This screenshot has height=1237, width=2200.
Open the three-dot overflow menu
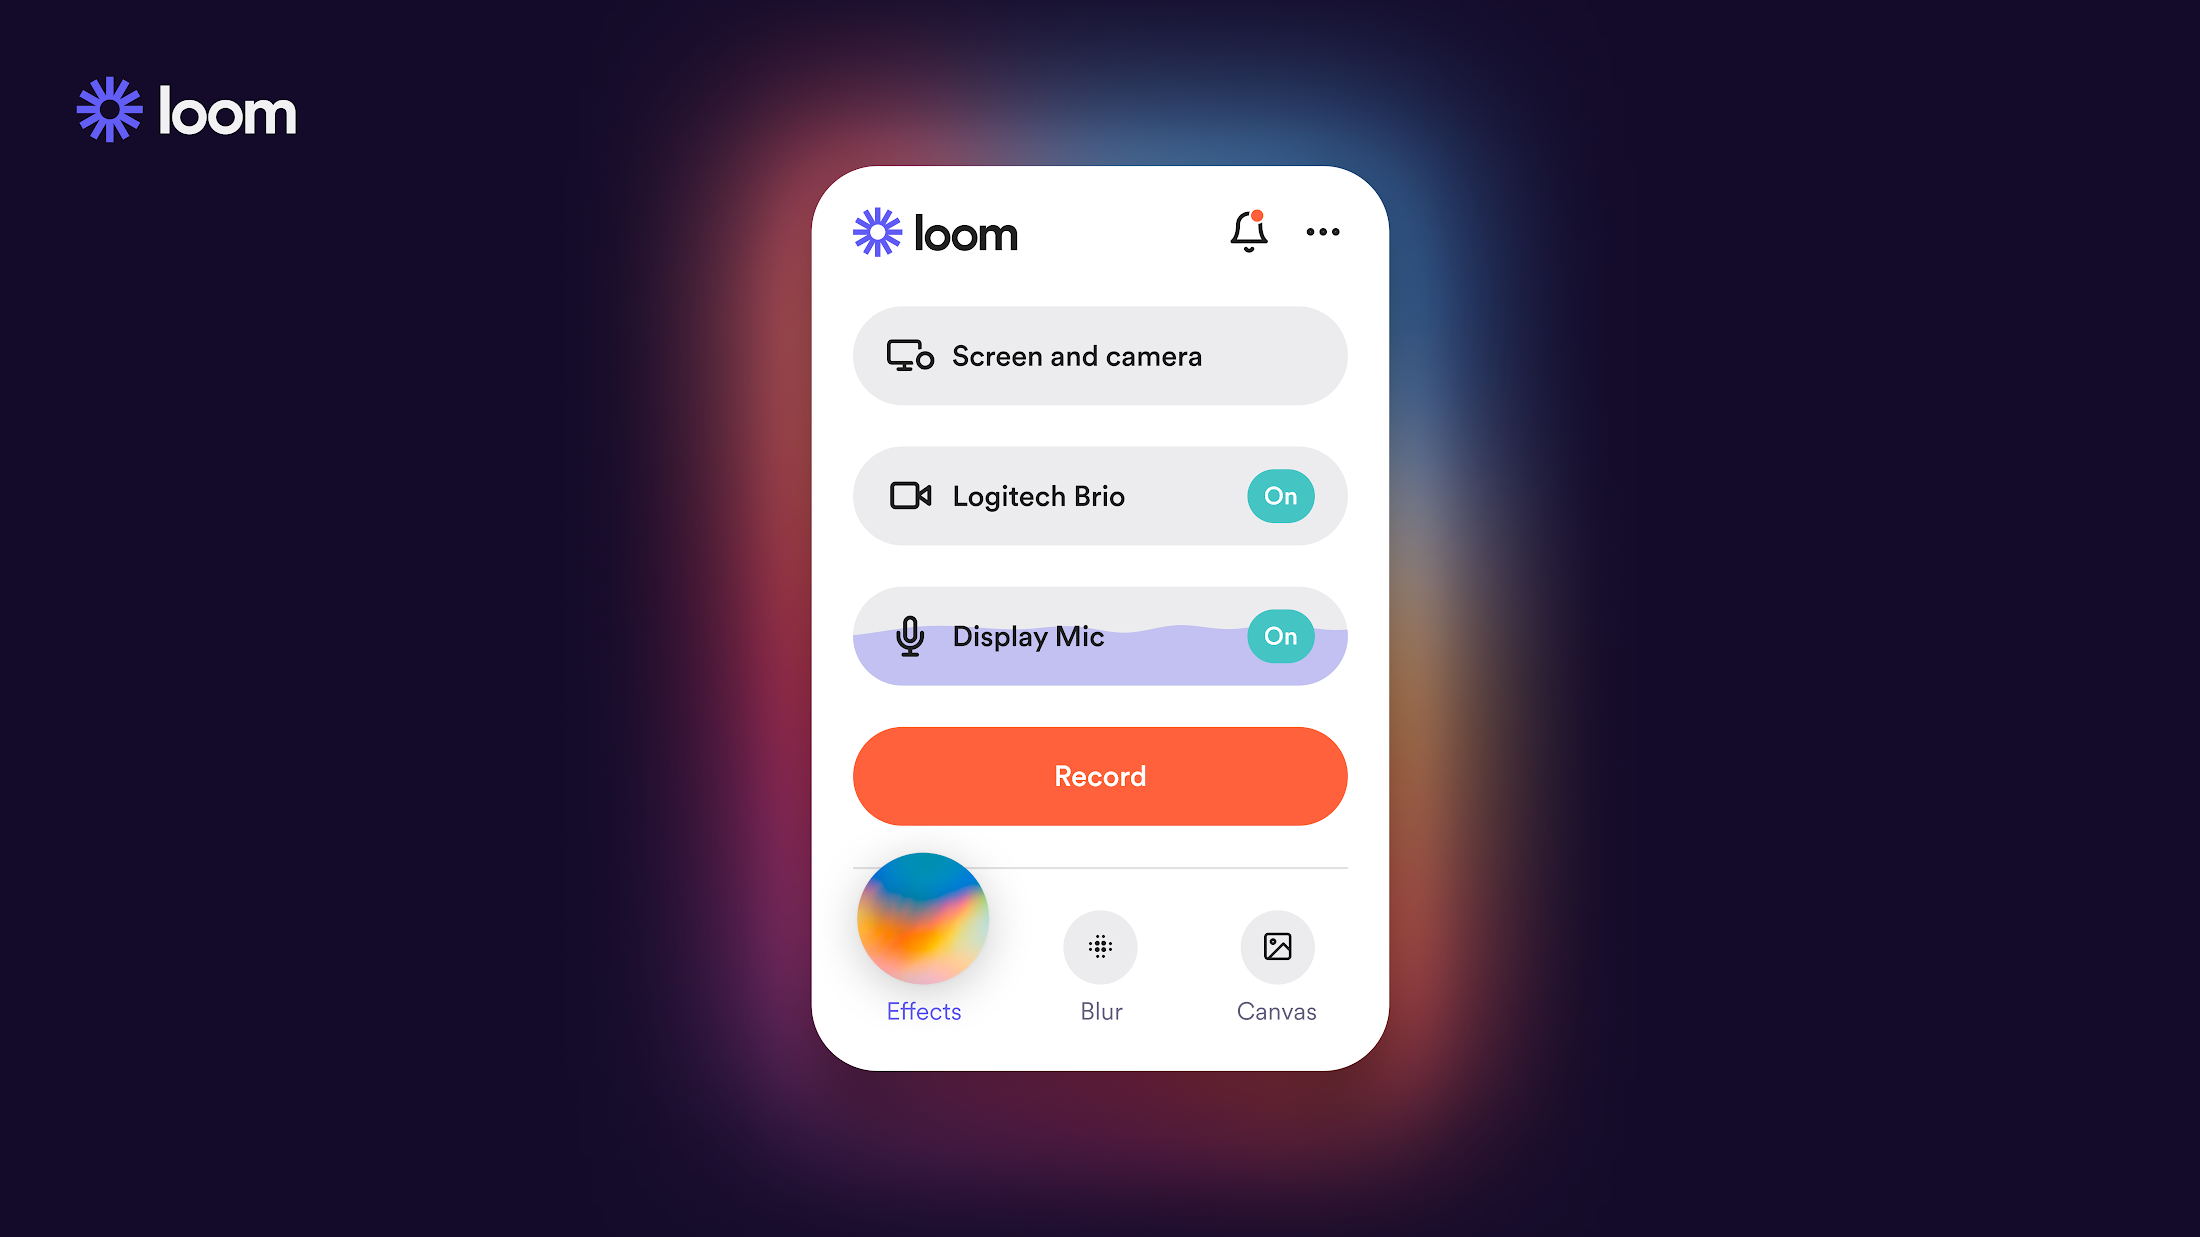[1322, 231]
